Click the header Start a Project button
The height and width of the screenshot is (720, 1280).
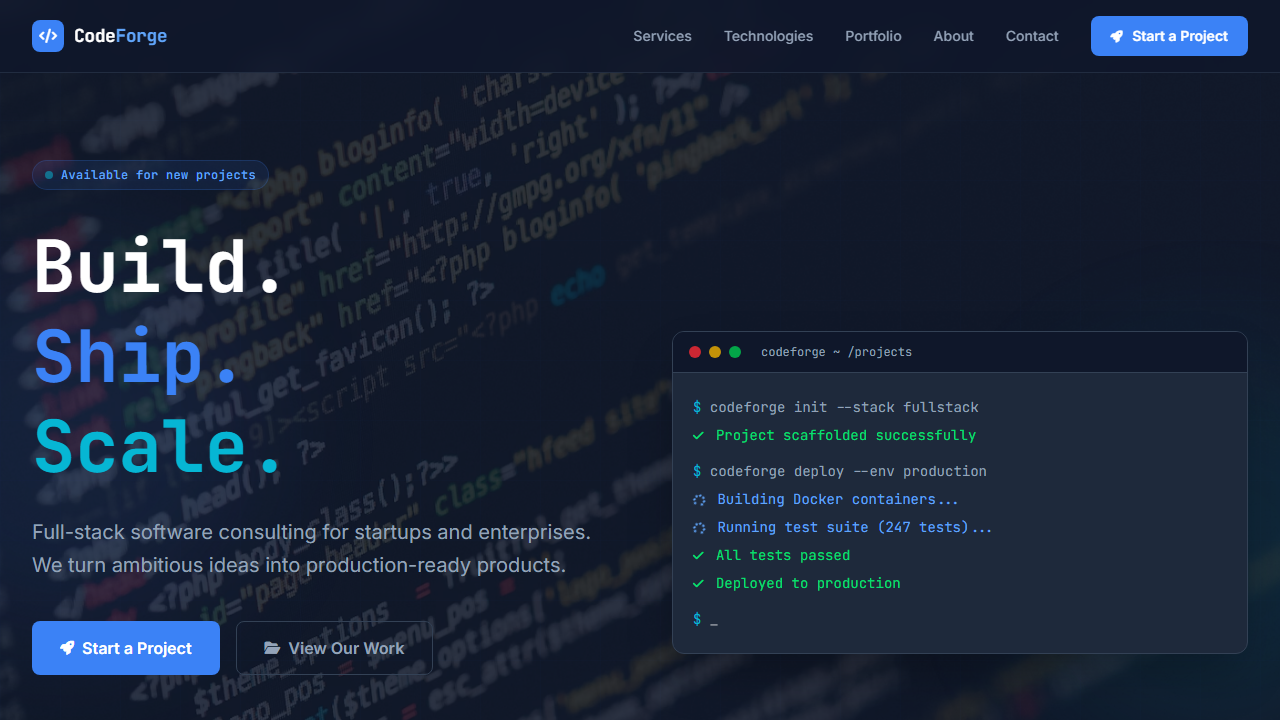[1169, 36]
